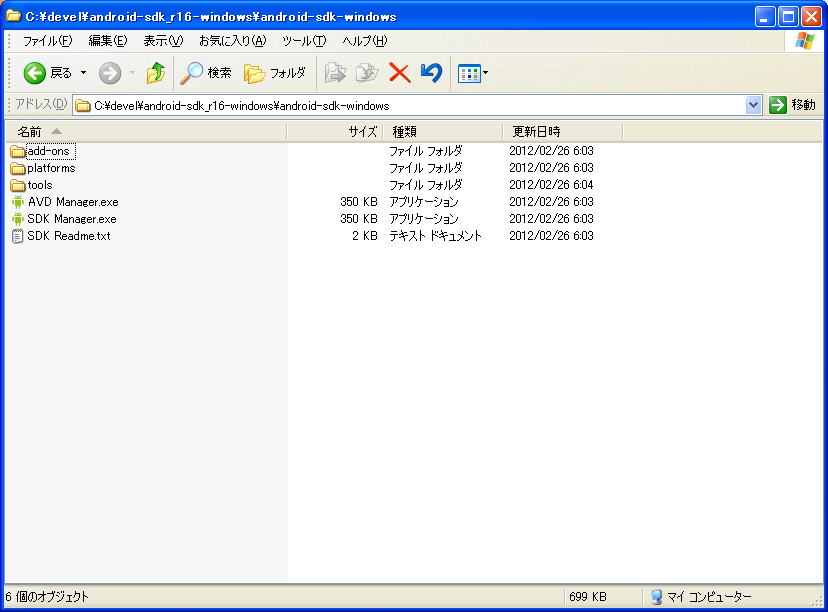Select the SDK Readme.txt document icon
Screen dimensions: 828x612
(17, 236)
